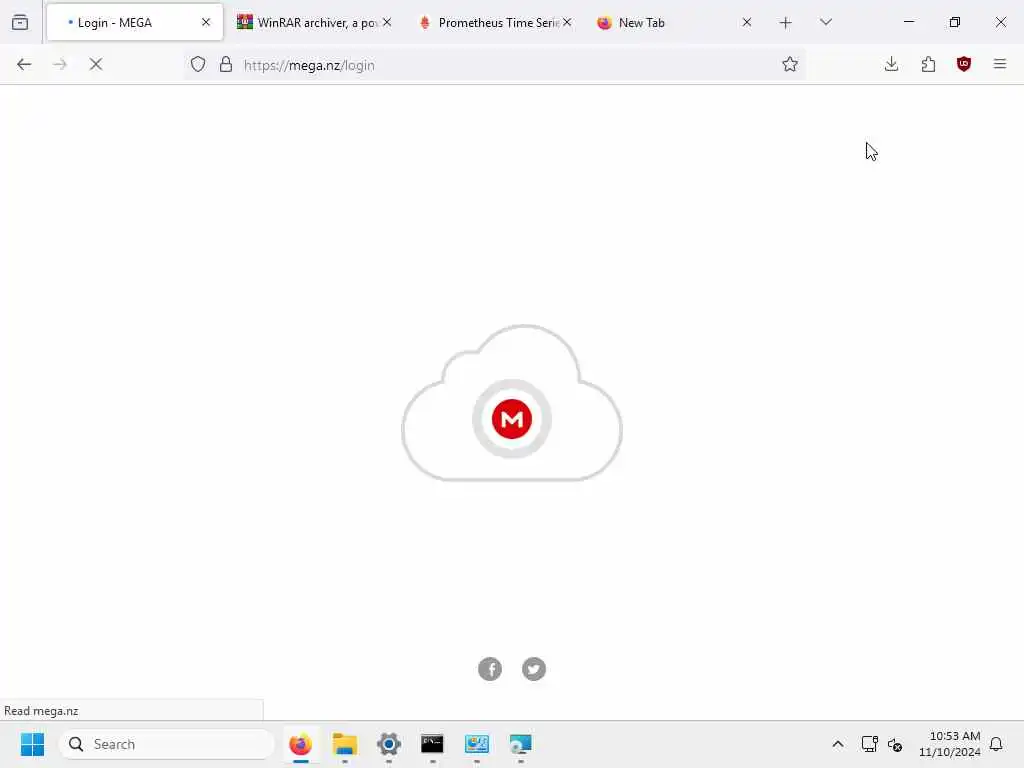Close the Login - MEGA tab
This screenshot has height=768, width=1024.
point(206,22)
